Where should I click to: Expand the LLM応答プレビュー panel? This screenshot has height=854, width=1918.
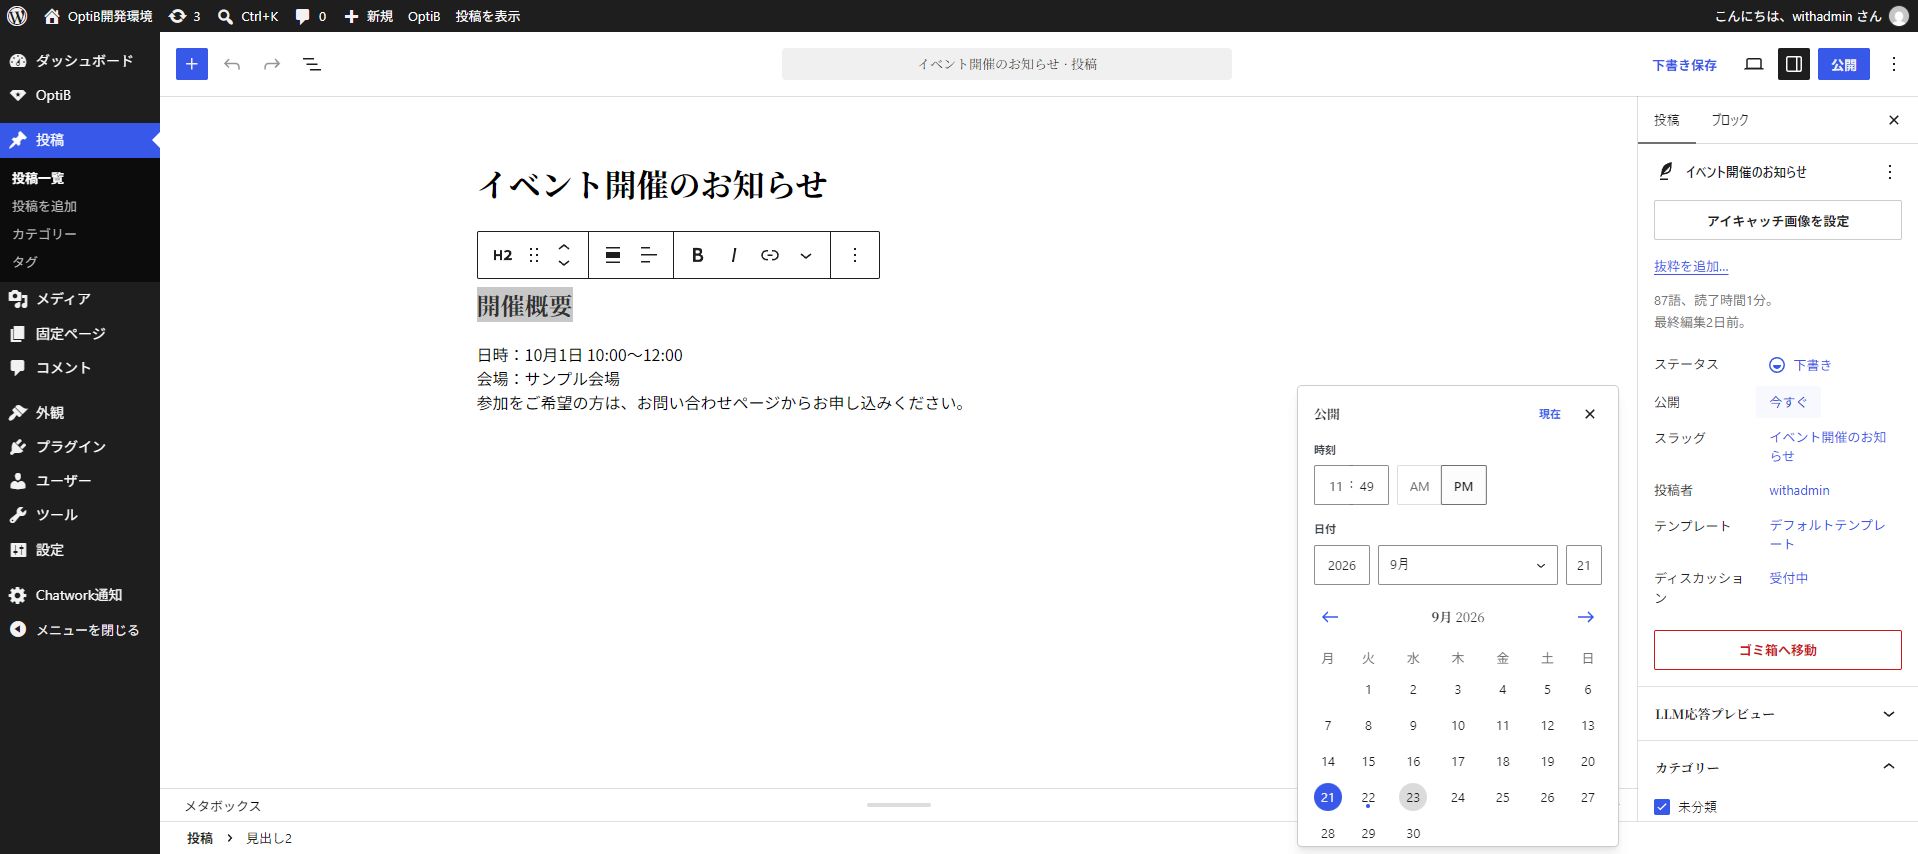click(1778, 714)
